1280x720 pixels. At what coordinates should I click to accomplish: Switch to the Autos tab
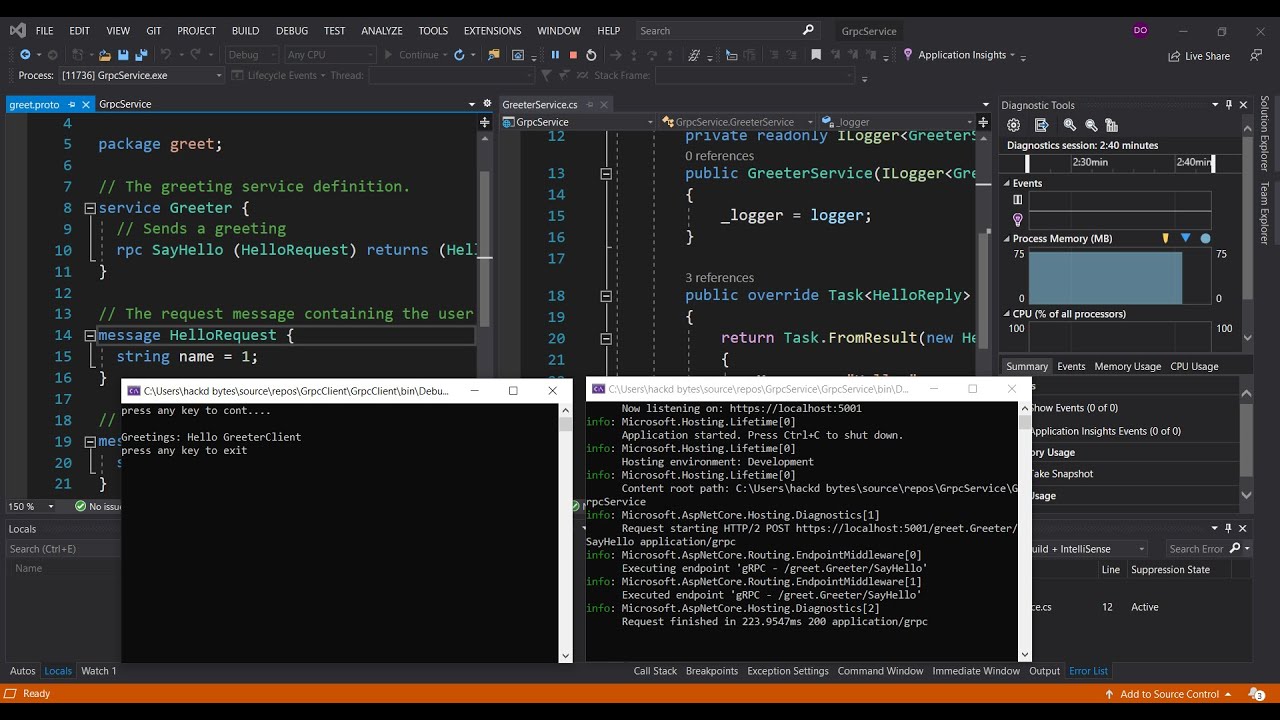click(22, 671)
